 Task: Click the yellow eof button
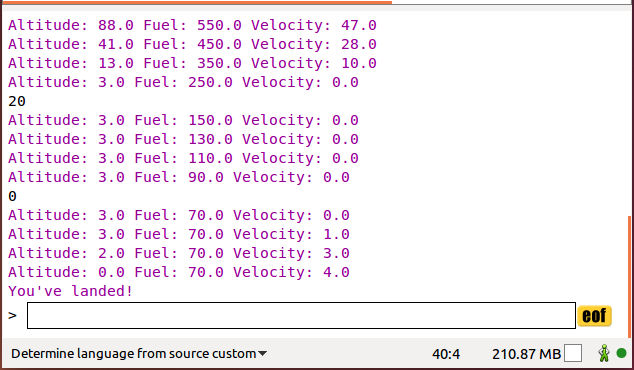(x=594, y=316)
